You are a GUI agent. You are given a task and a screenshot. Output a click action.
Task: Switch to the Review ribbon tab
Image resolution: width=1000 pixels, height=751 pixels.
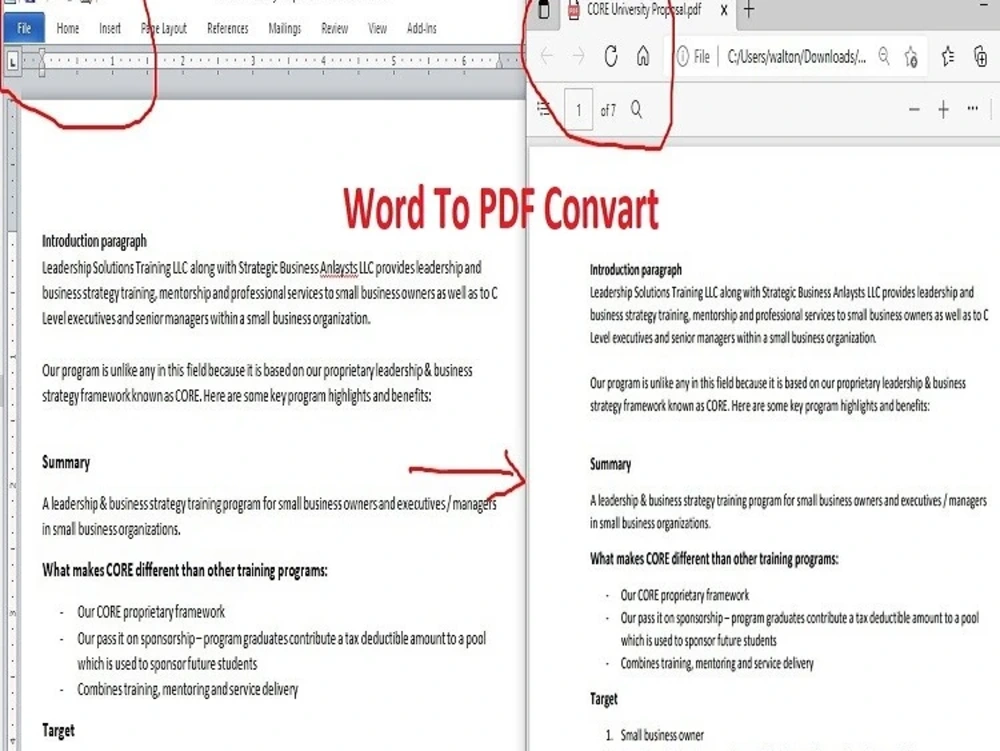tap(334, 28)
